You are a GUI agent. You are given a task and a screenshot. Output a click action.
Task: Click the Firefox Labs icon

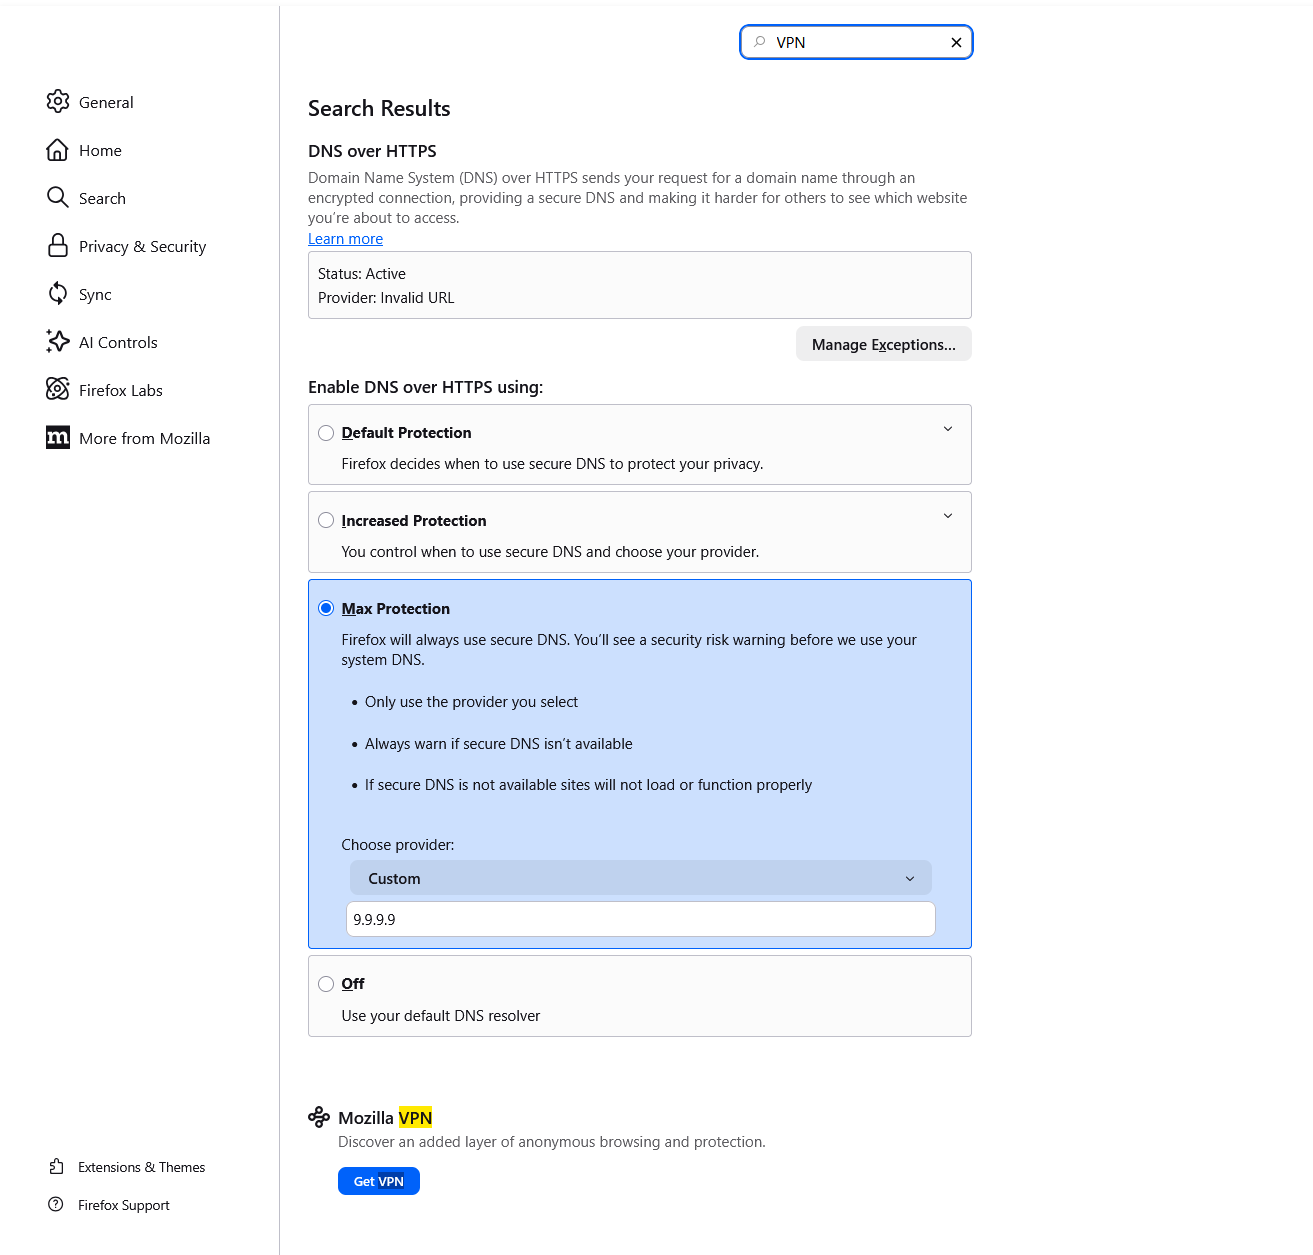click(58, 390)
